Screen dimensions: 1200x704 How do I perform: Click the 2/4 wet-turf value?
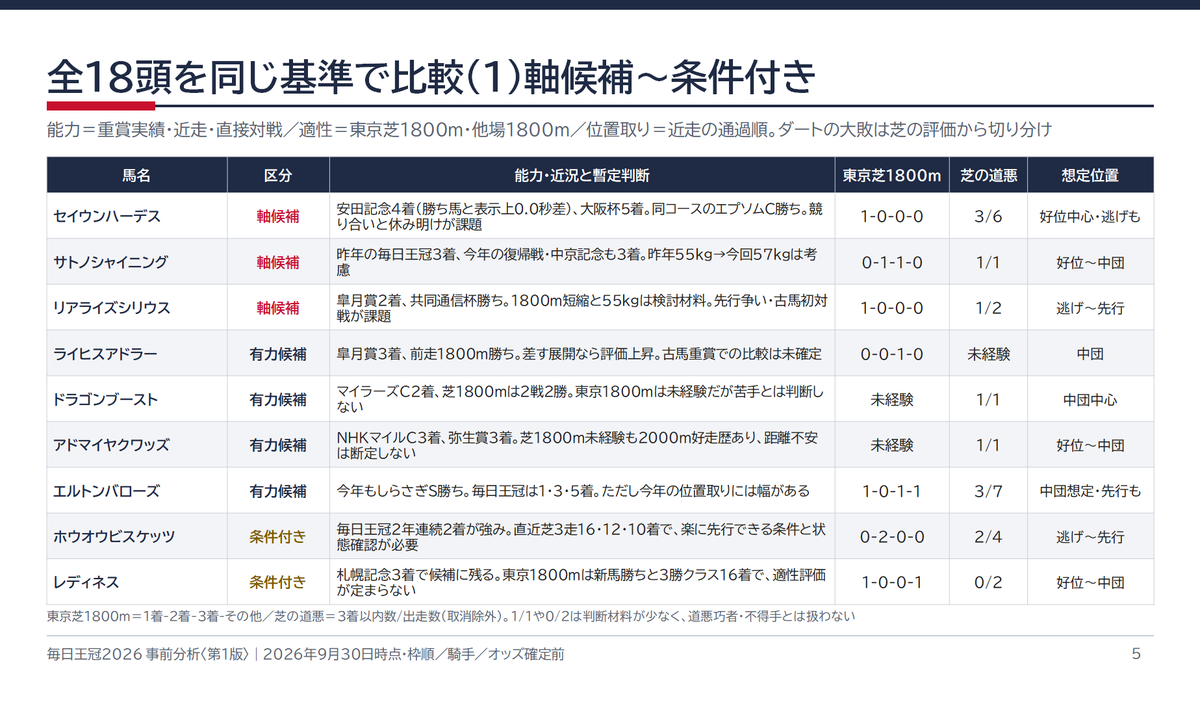[988, 536]
